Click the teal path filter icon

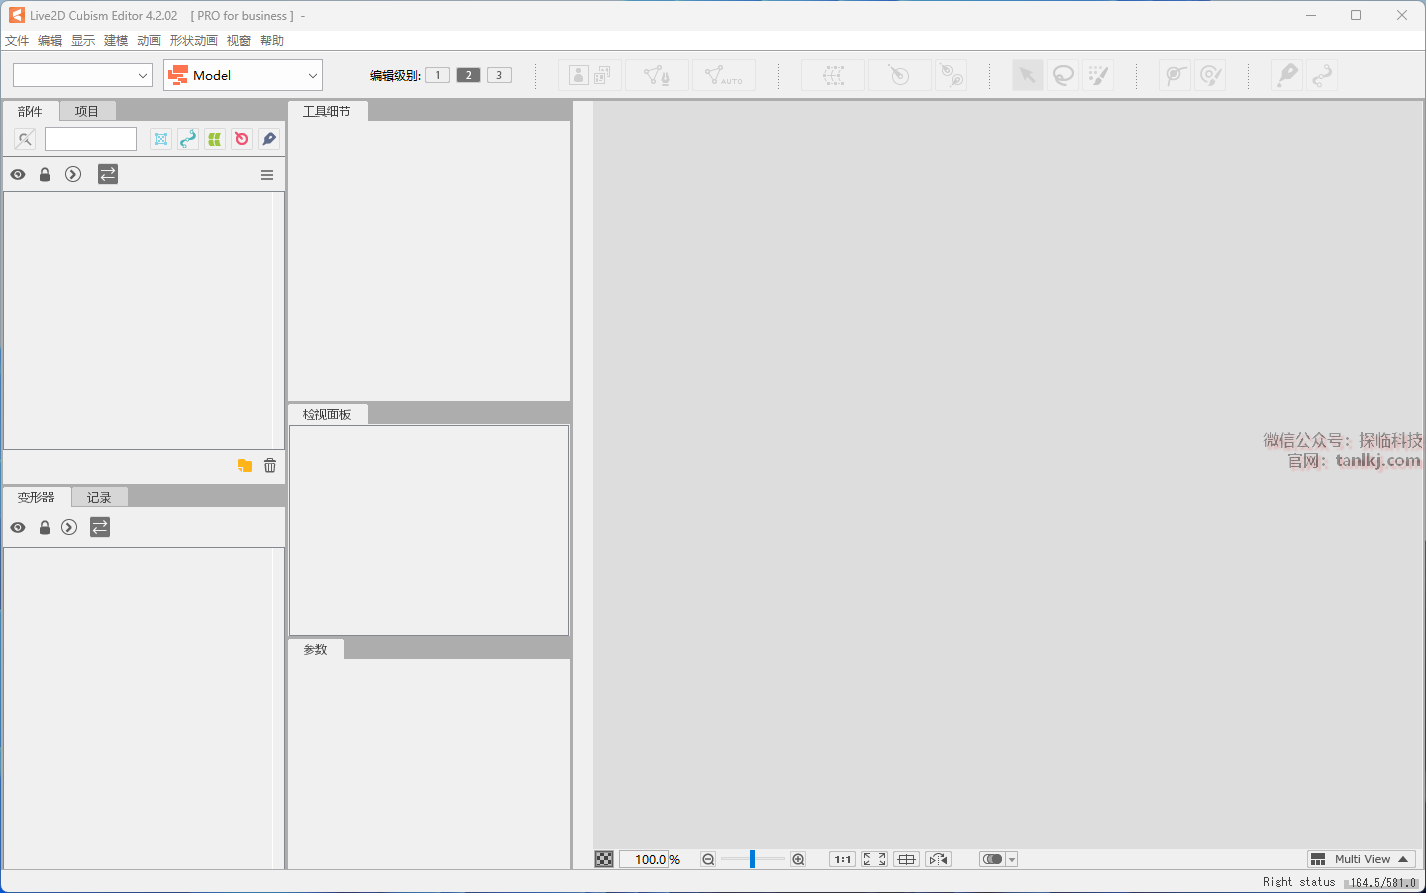pos(188,139)
